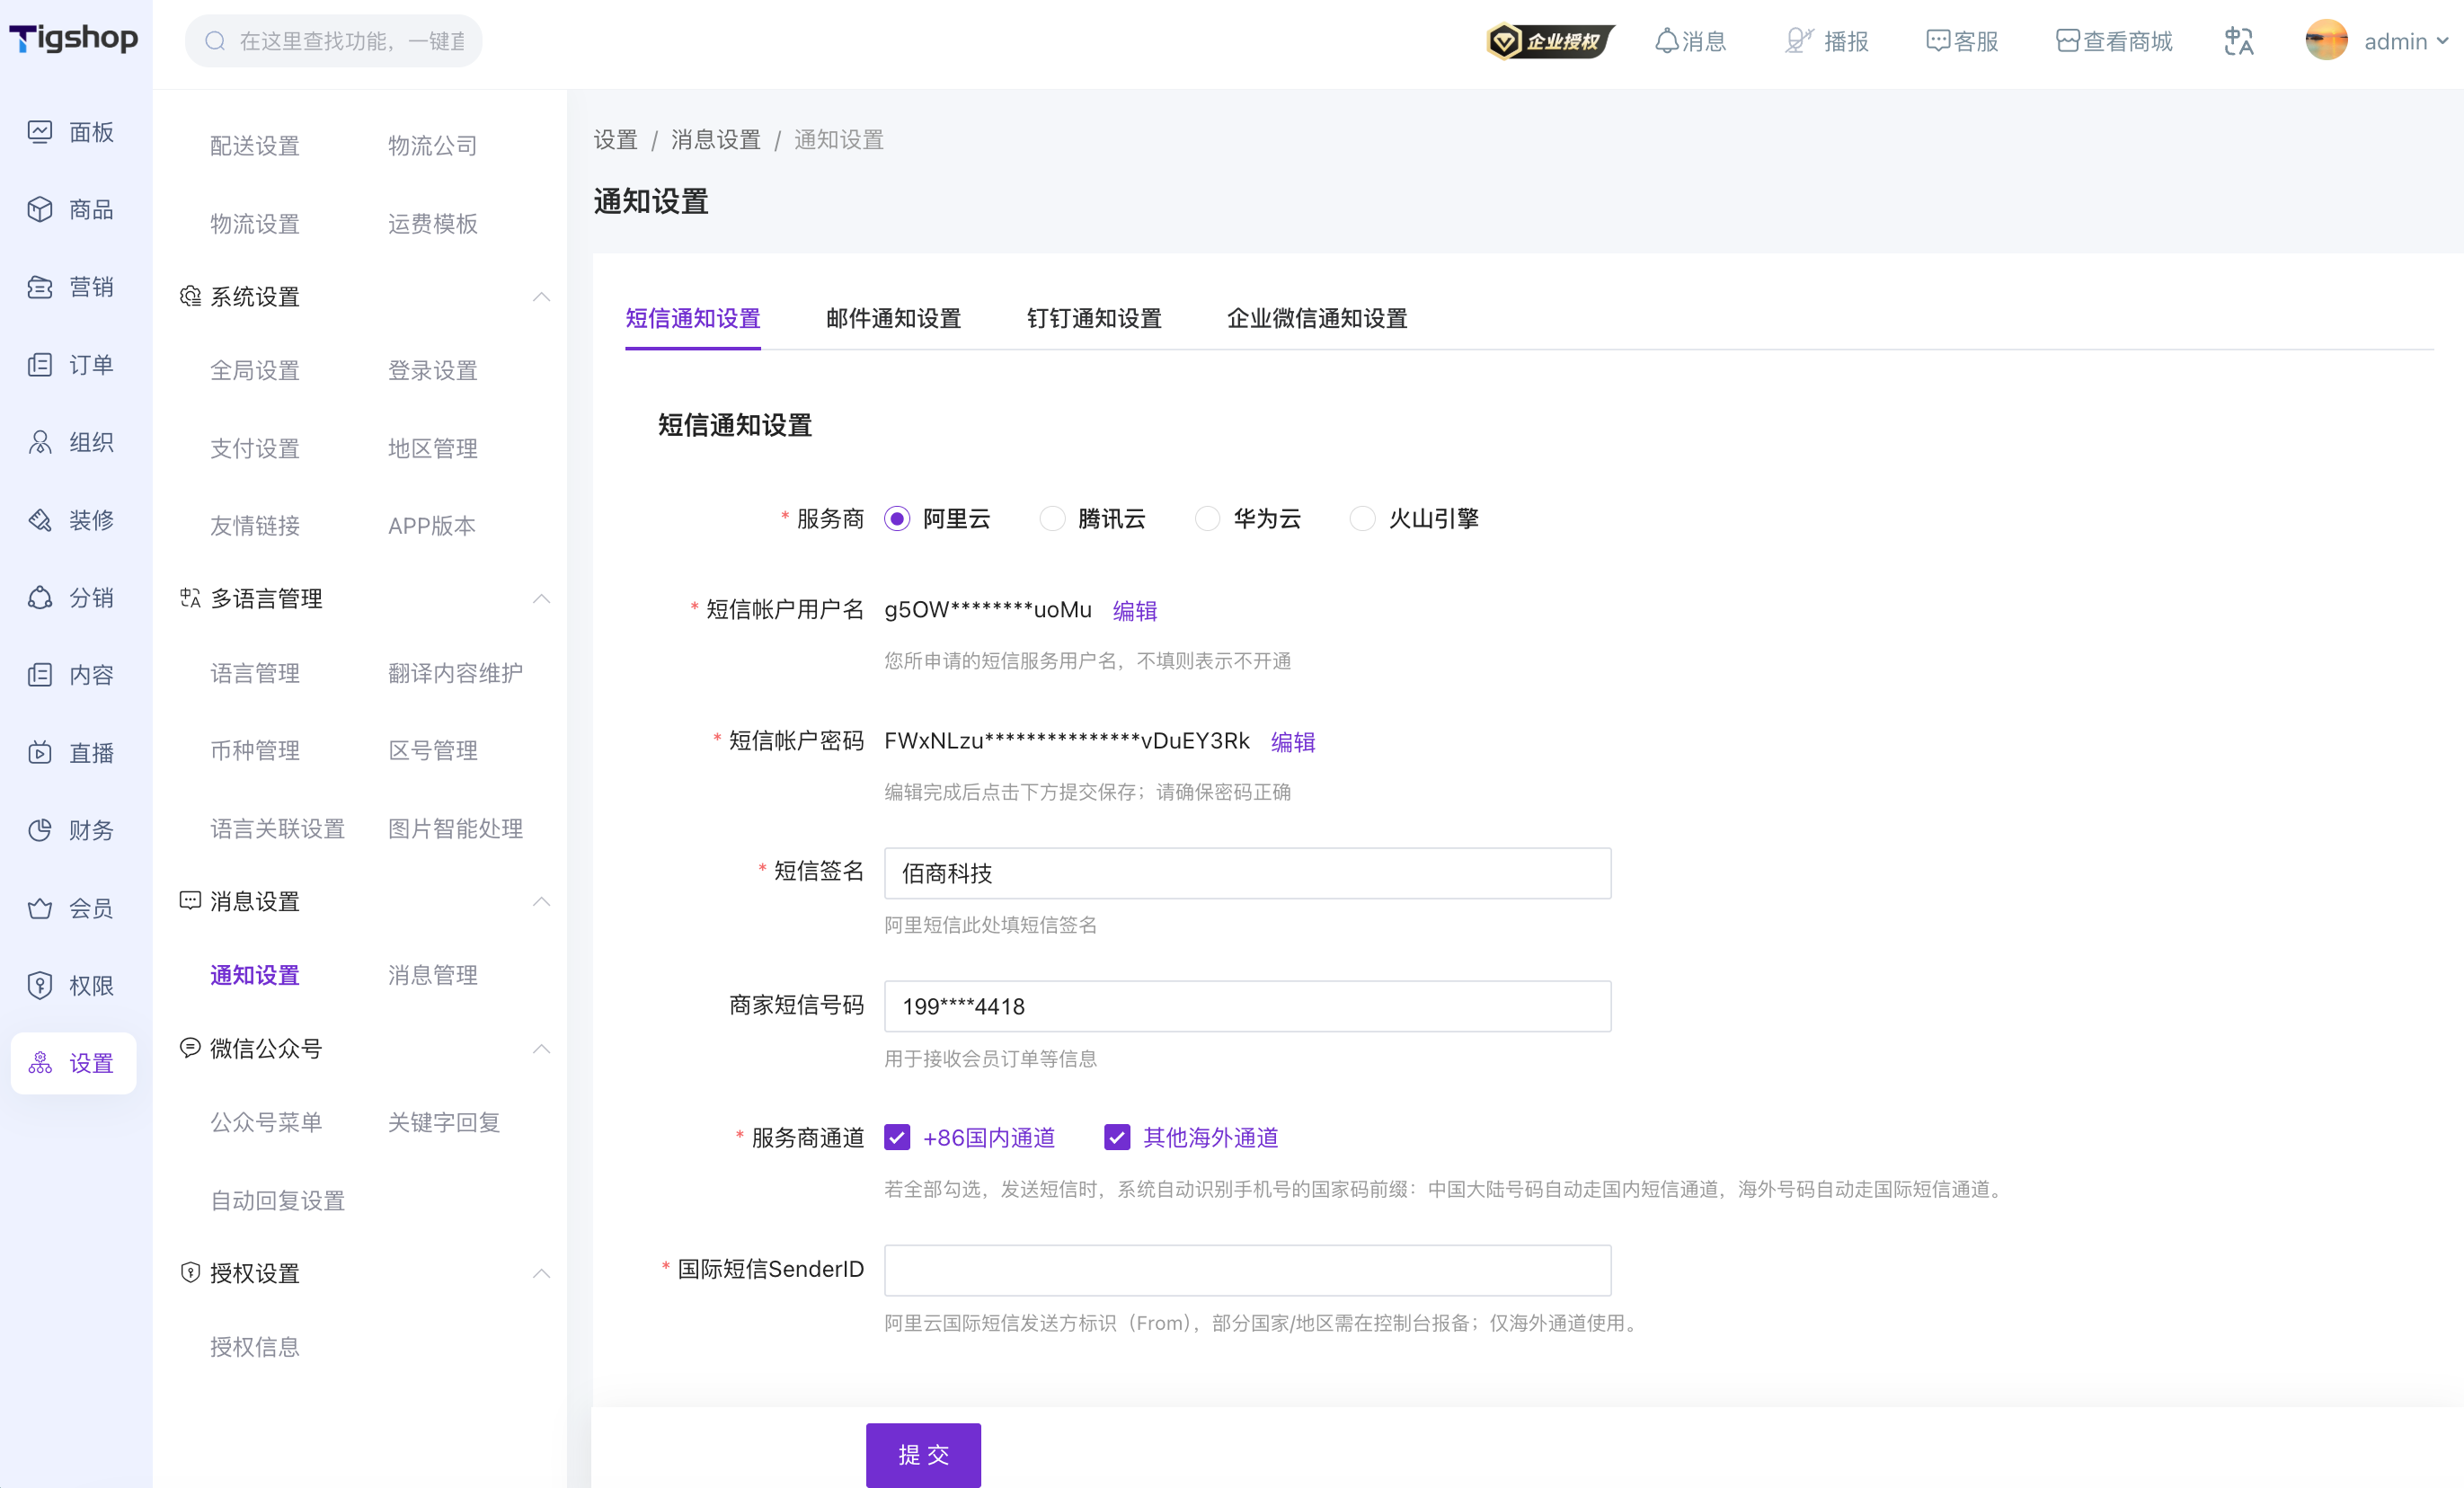Collapse the 微信公众号 menu group
The width and height of the screenshot is (2464, 1488).
[541, 1048]
